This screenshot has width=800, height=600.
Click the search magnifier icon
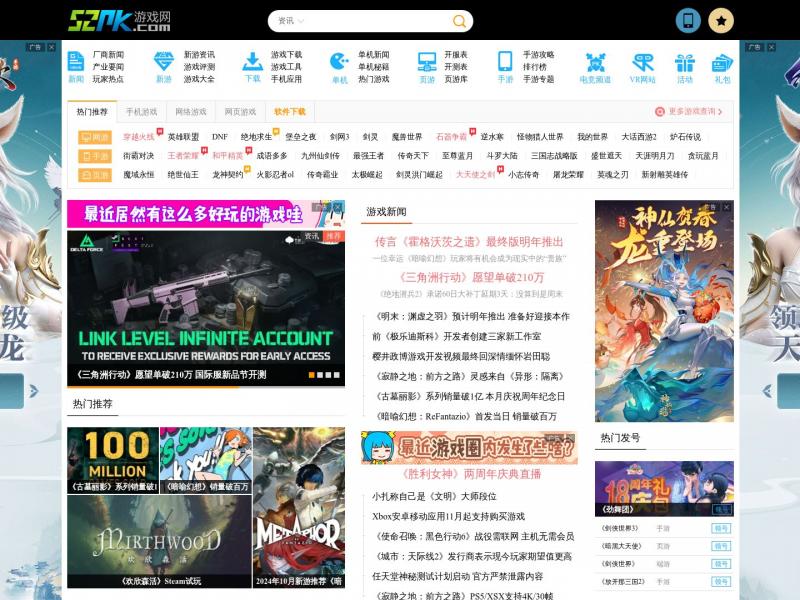pyautogui.click(x=459, y=21)
